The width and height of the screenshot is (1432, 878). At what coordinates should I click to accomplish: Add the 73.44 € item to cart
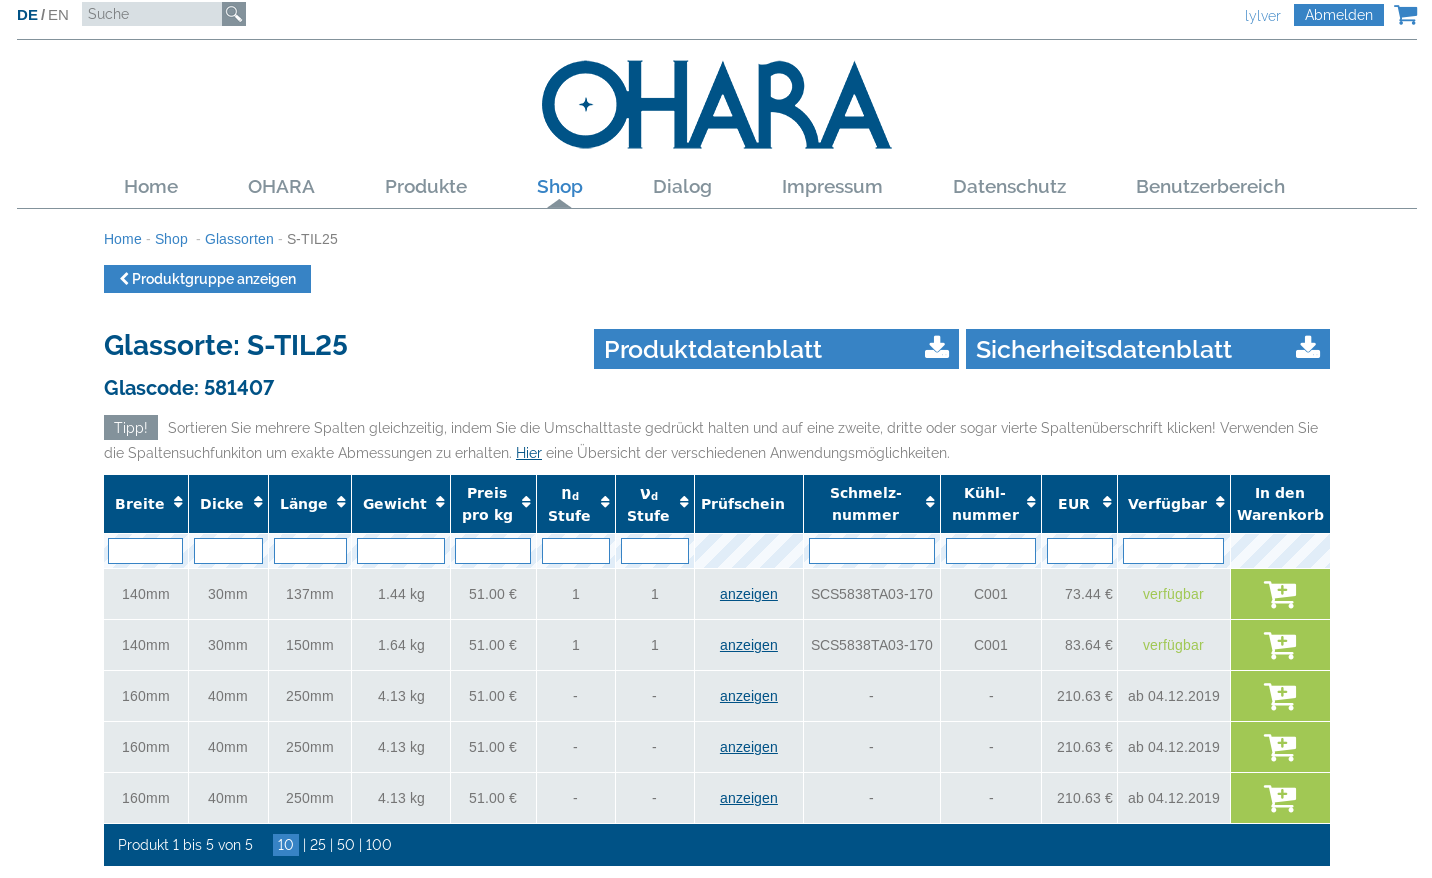pyautogui.click(x=1280, y=594)
